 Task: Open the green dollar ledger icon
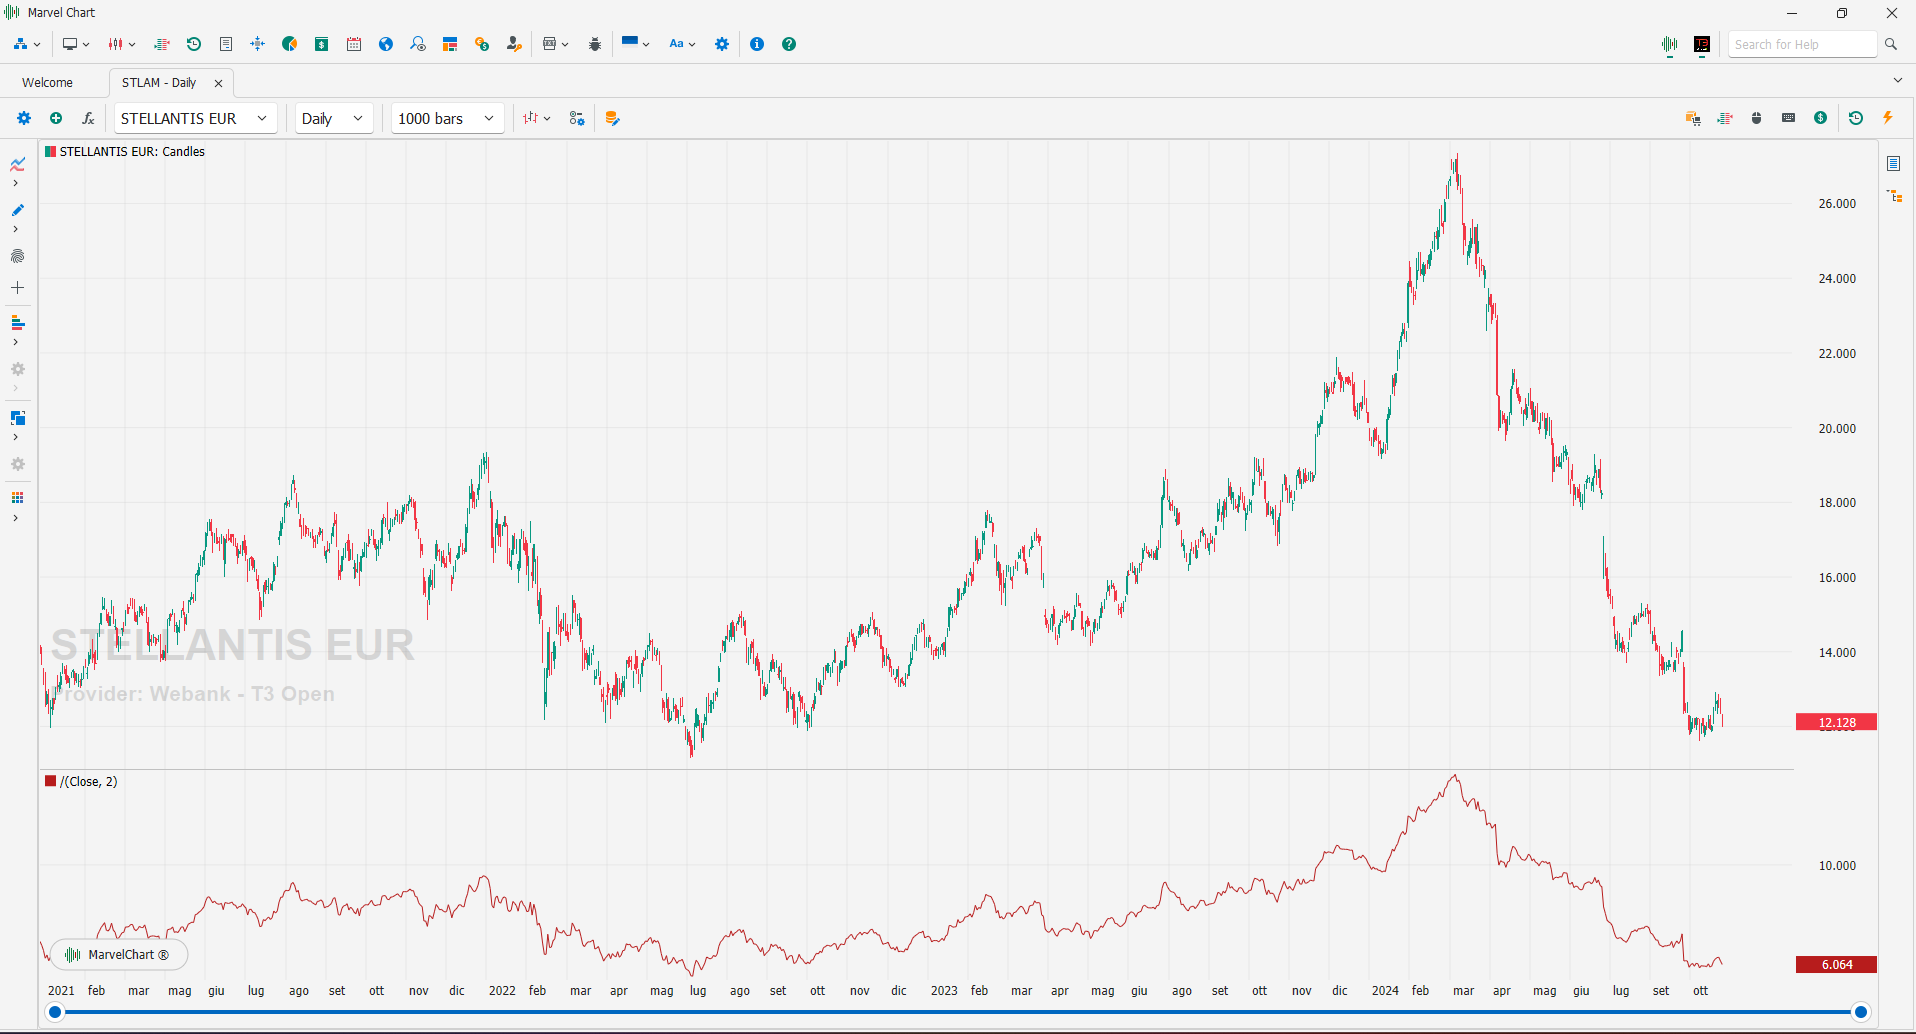[322, 44]
